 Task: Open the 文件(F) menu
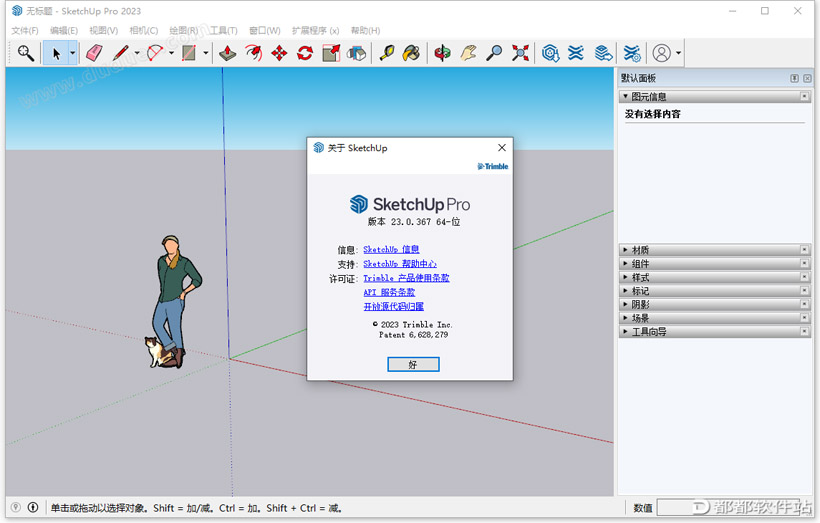point(25,30)
